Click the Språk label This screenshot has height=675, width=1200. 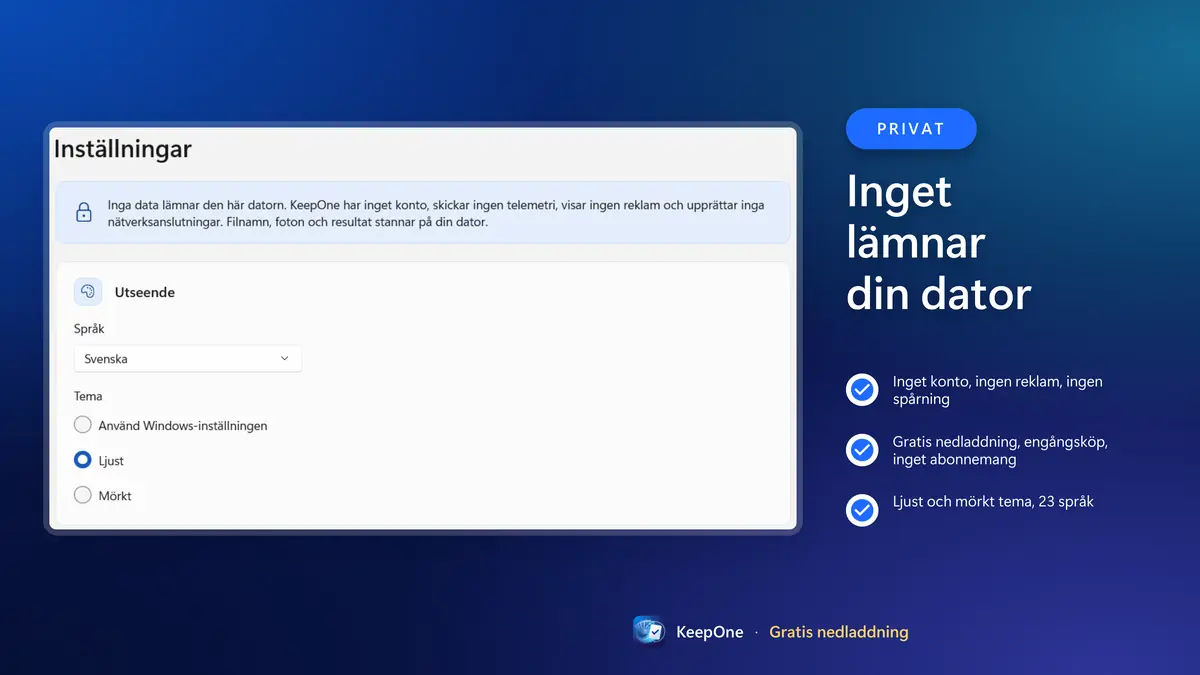click(89, 328)
